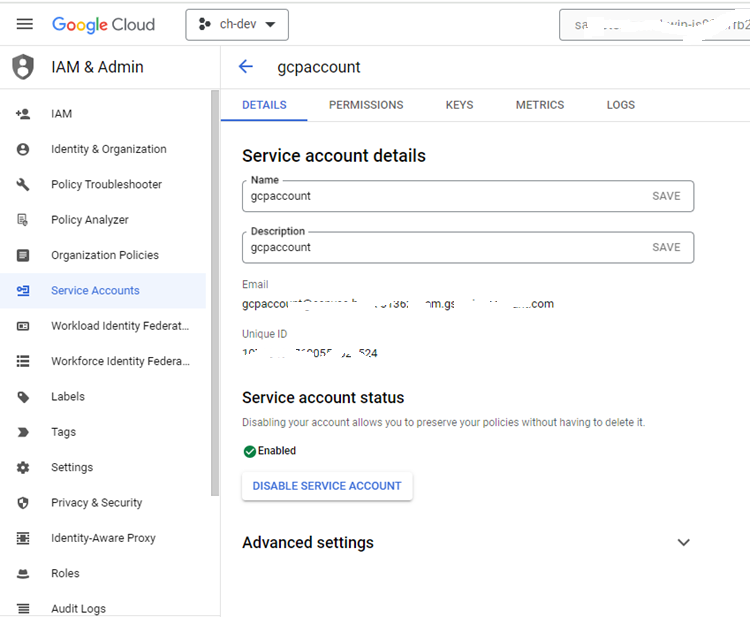This screenshot has height=617, width=750.
Task: Expand the Advanced settings section
Action: click(683, 543)
